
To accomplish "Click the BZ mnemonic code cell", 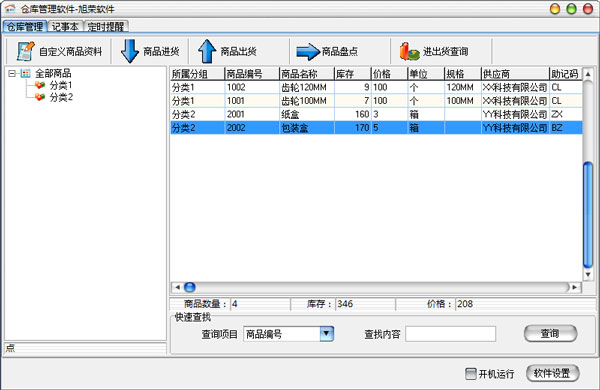I will click(566, 127).
